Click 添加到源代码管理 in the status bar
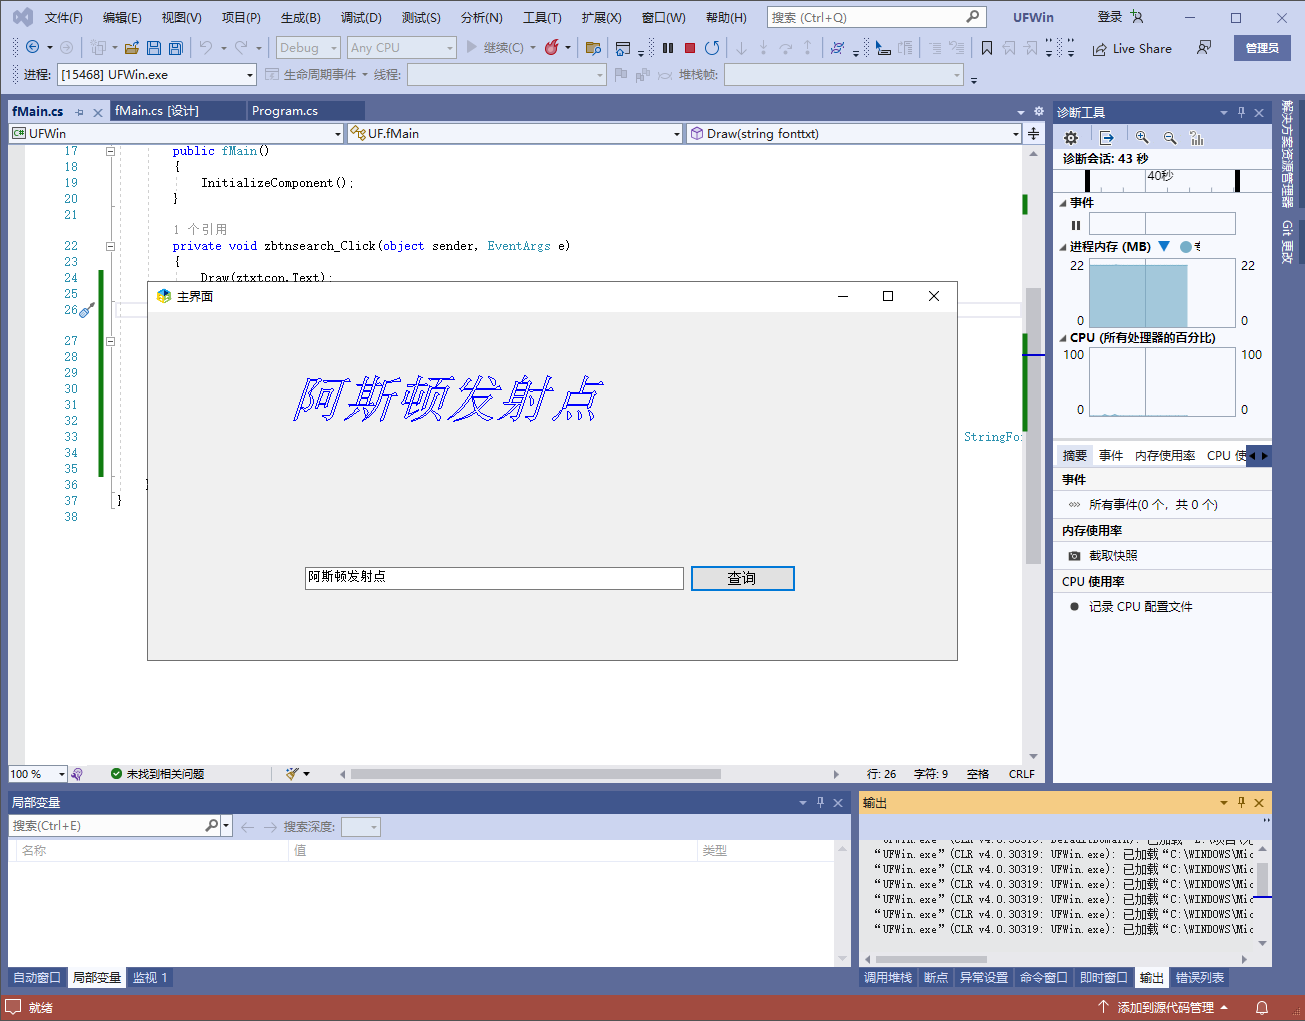Image resolution: width=1305 pixels, height=1021 pixels. tap(1164, 1007)
